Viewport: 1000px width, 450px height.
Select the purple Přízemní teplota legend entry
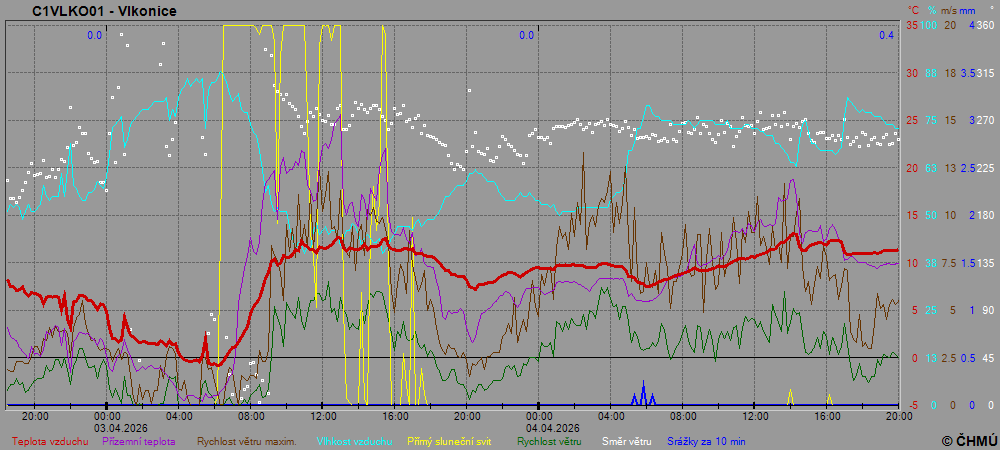(140, 440)
